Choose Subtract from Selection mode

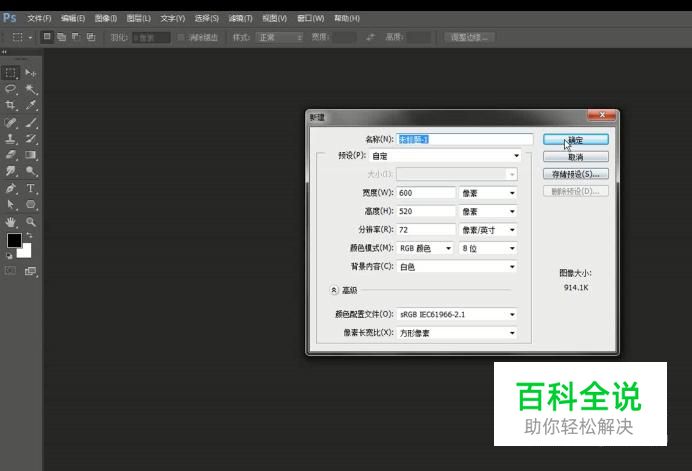[76, 37]
